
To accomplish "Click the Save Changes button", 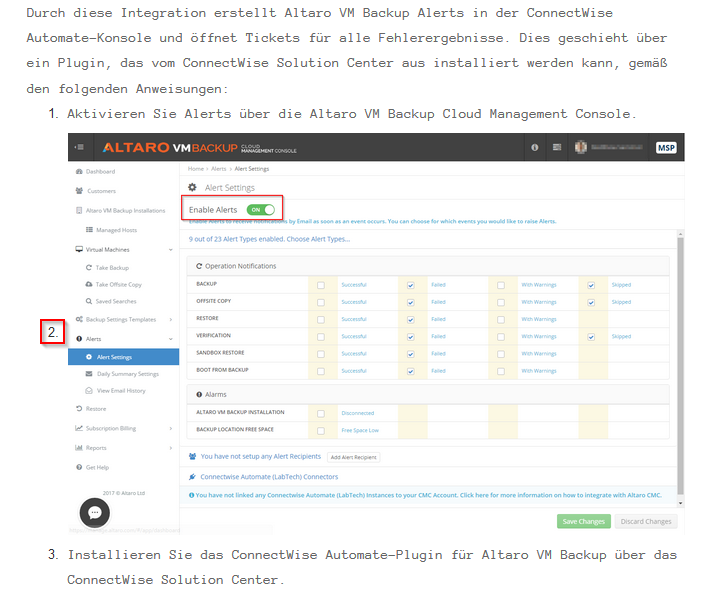I will [583, 522].
